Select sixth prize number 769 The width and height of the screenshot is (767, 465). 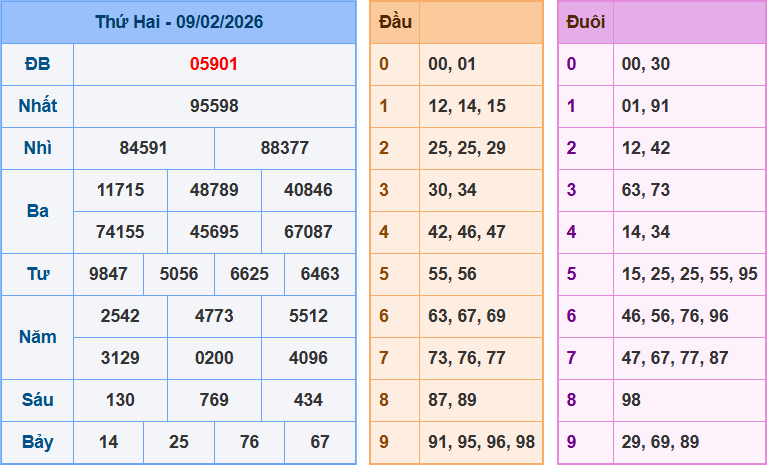coord(214,400)
